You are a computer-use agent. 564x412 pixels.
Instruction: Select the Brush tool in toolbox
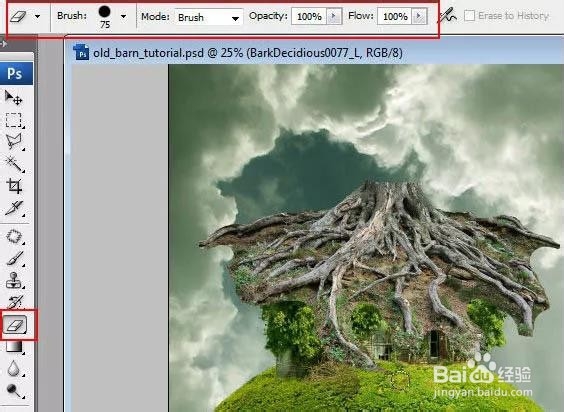pyautogui.click(x=14, y=259)
